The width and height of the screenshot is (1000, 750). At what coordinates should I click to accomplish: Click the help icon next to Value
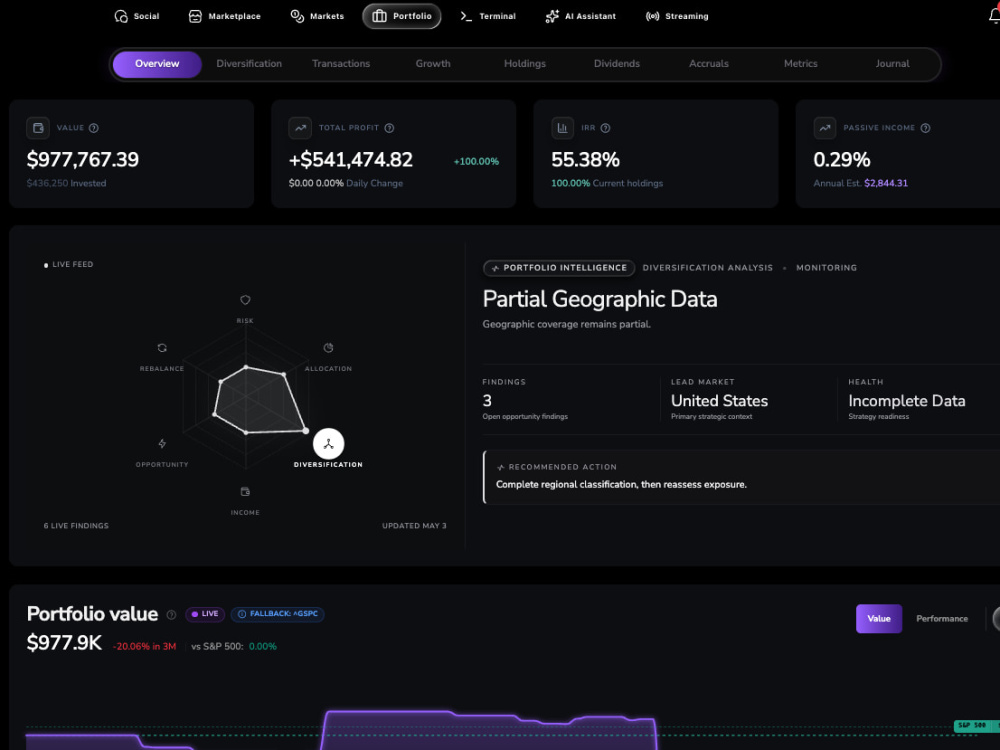94,128
